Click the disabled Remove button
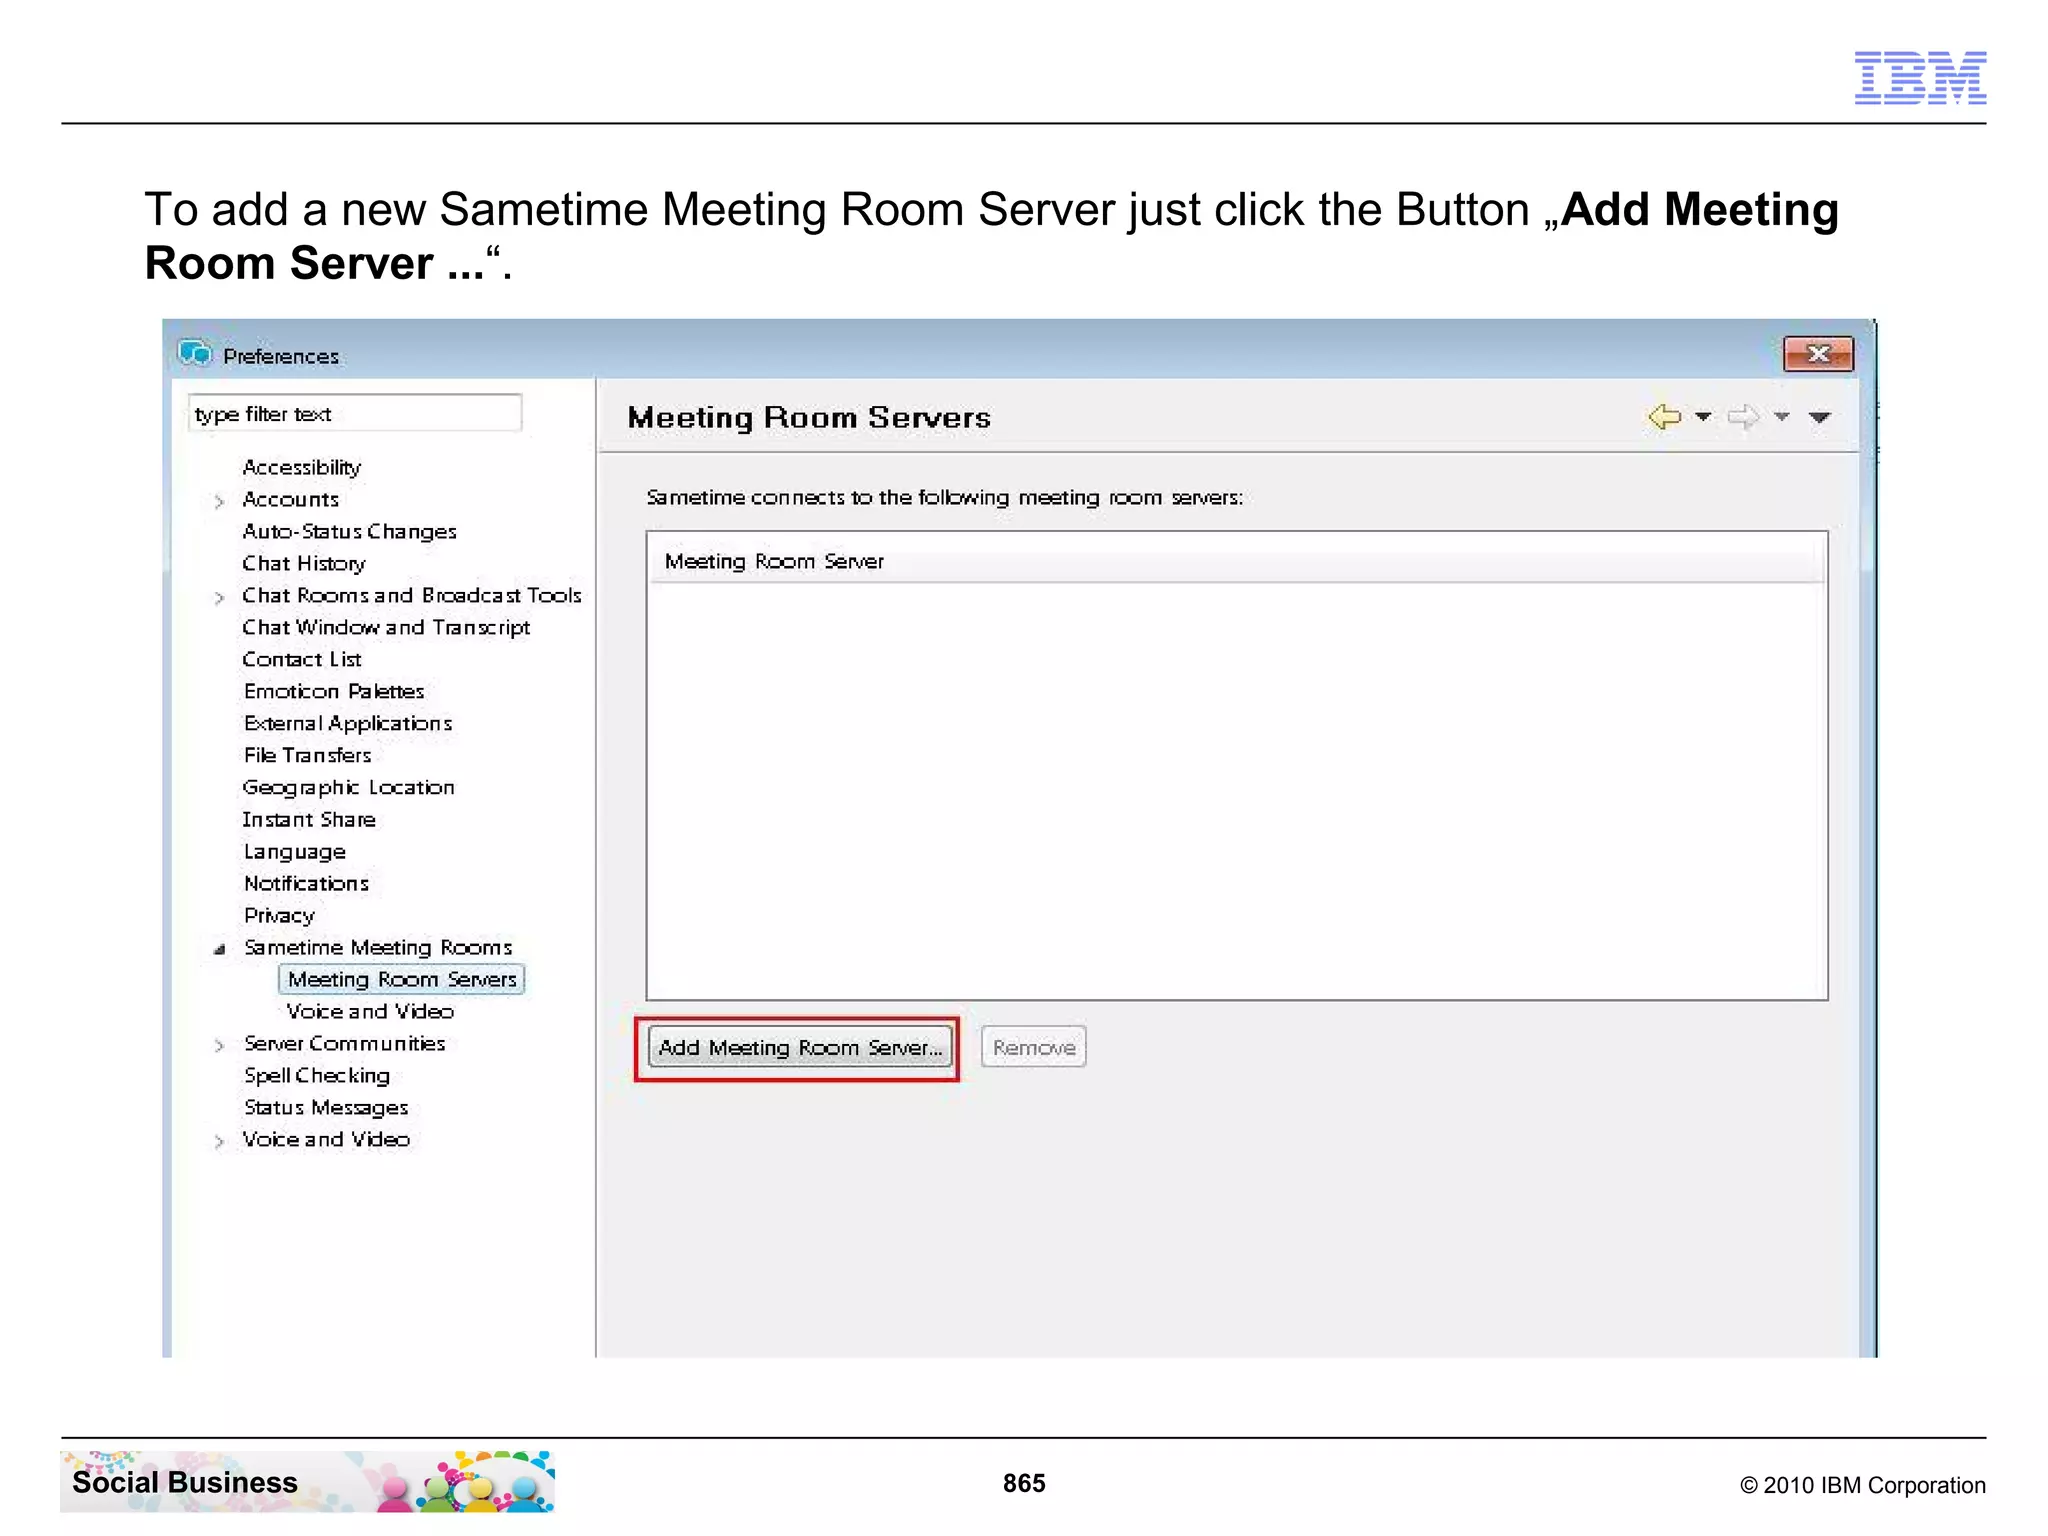2048x1536 pixels. (1033, 1047)
